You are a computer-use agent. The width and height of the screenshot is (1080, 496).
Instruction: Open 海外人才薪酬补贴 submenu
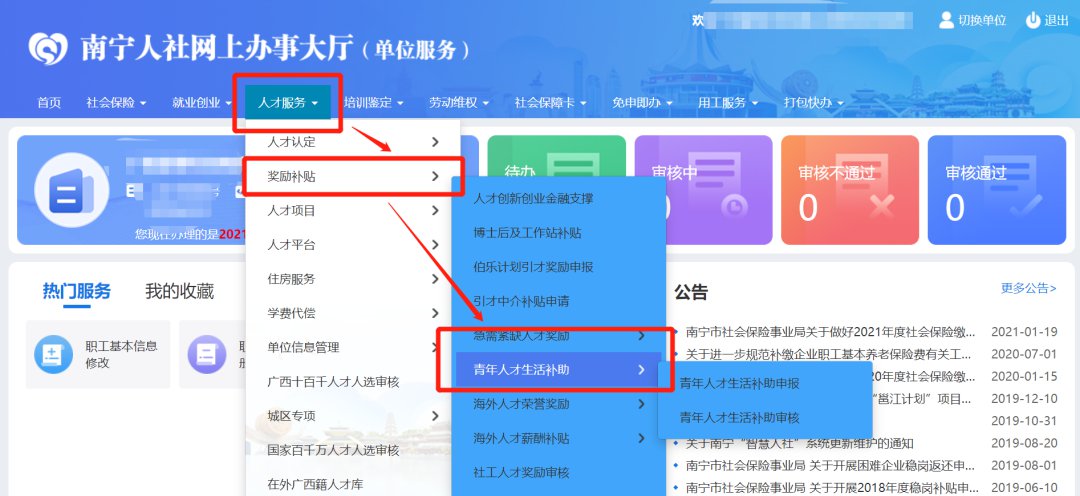559,438
